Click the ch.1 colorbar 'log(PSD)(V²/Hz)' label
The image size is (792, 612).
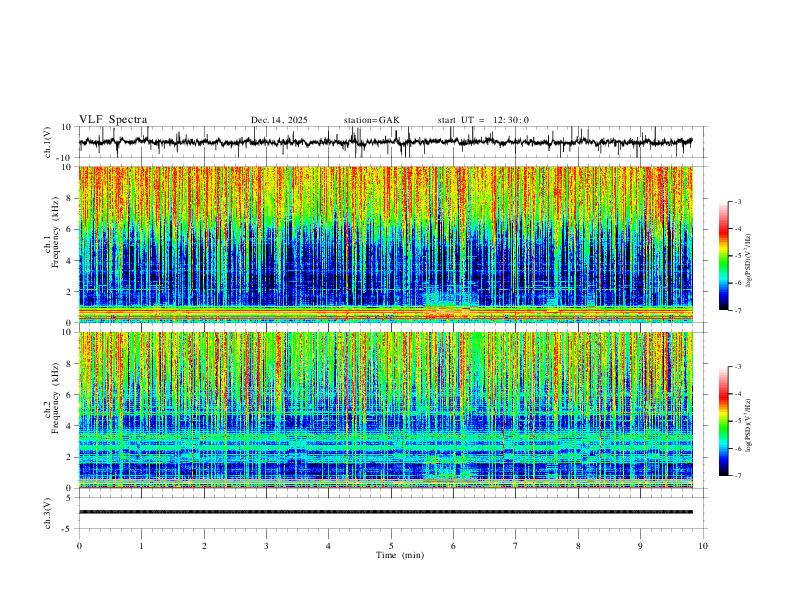click(x=749, y=261)
